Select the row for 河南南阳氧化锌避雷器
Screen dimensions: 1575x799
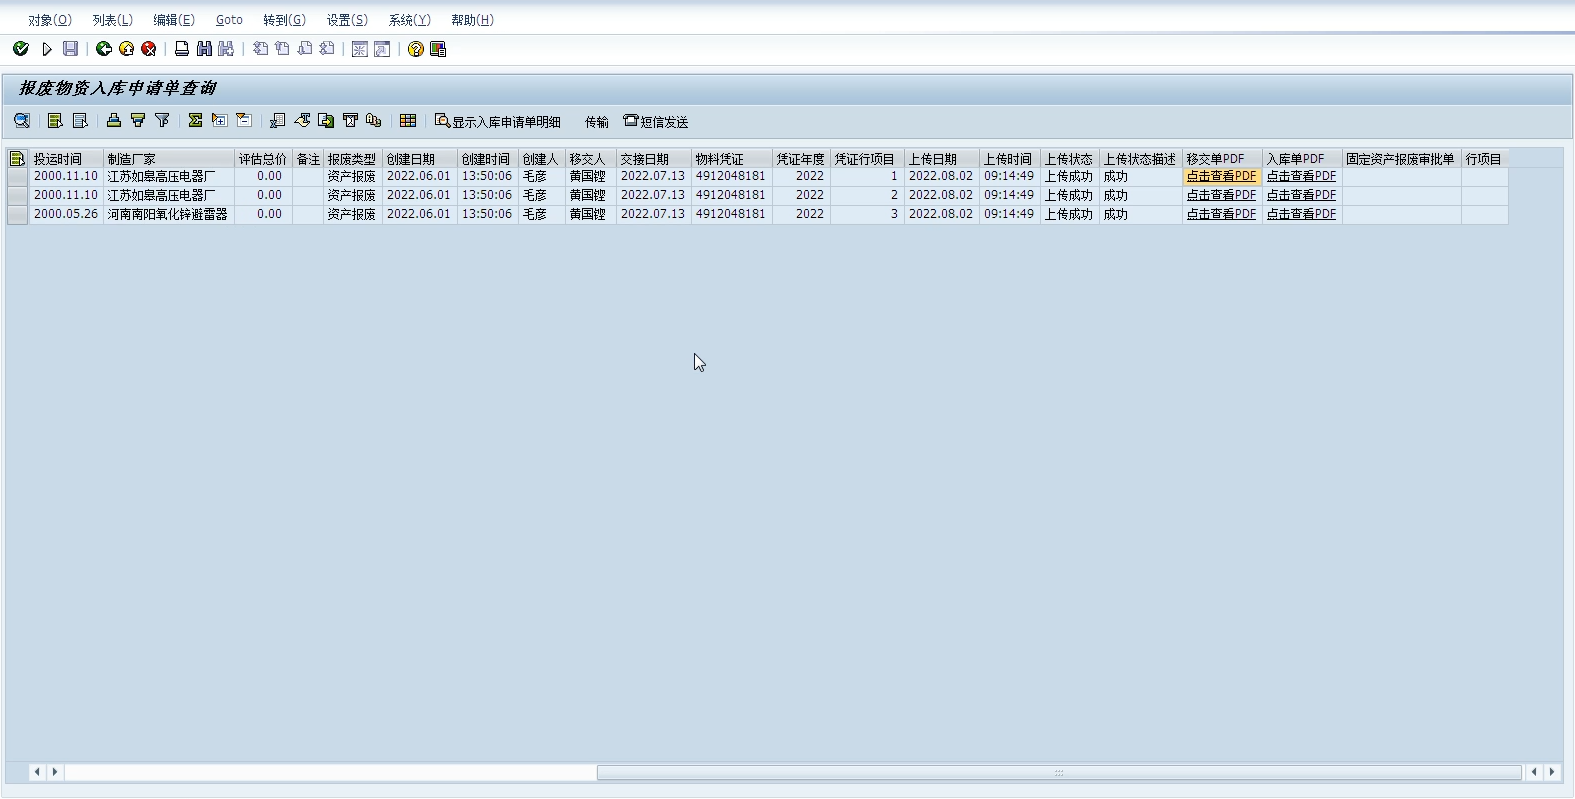point(17,215)
